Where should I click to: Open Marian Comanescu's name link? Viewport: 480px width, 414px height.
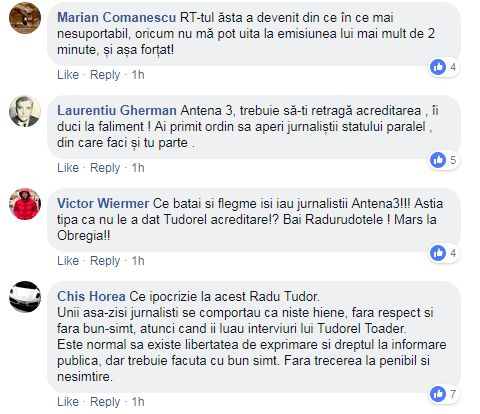click(116, 18)
